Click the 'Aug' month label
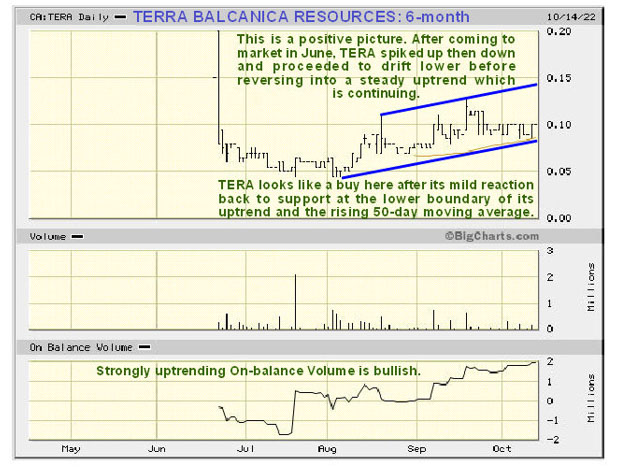Image resolution: width=618 pixels, height=474 pixels. pos(327,449)
